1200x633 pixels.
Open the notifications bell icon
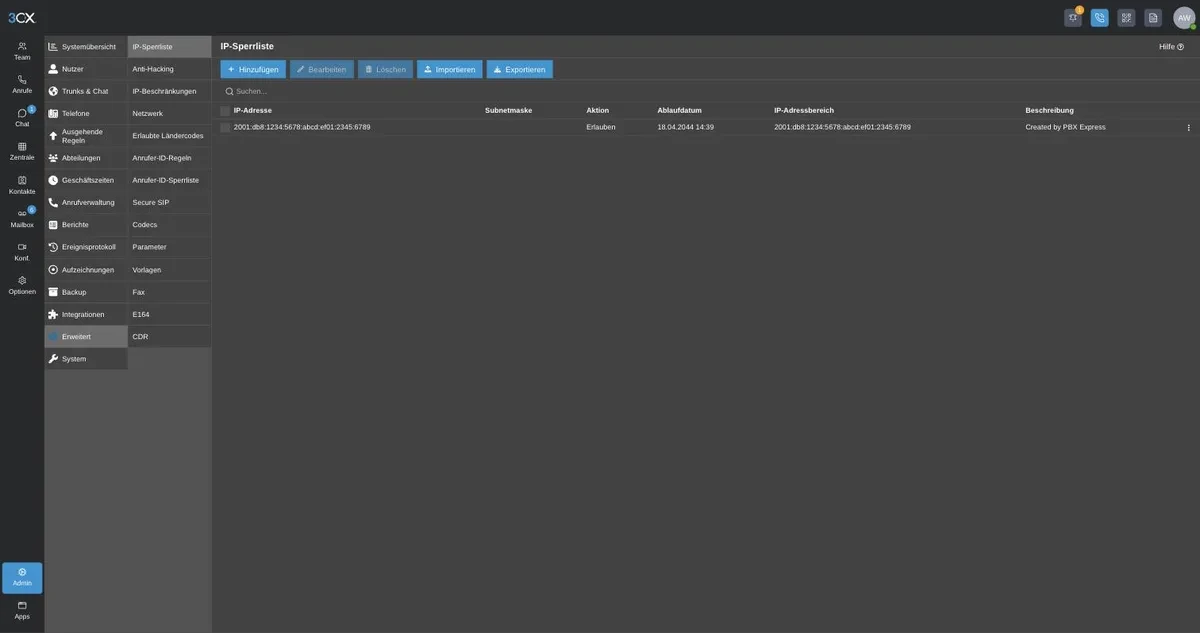coord(1073,17)
